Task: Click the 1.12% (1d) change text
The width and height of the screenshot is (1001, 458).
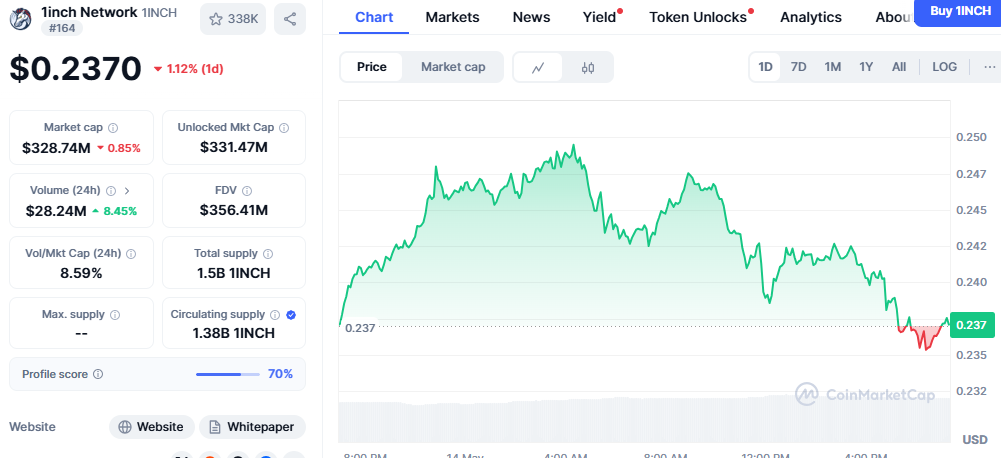Action: click(195, 69)
